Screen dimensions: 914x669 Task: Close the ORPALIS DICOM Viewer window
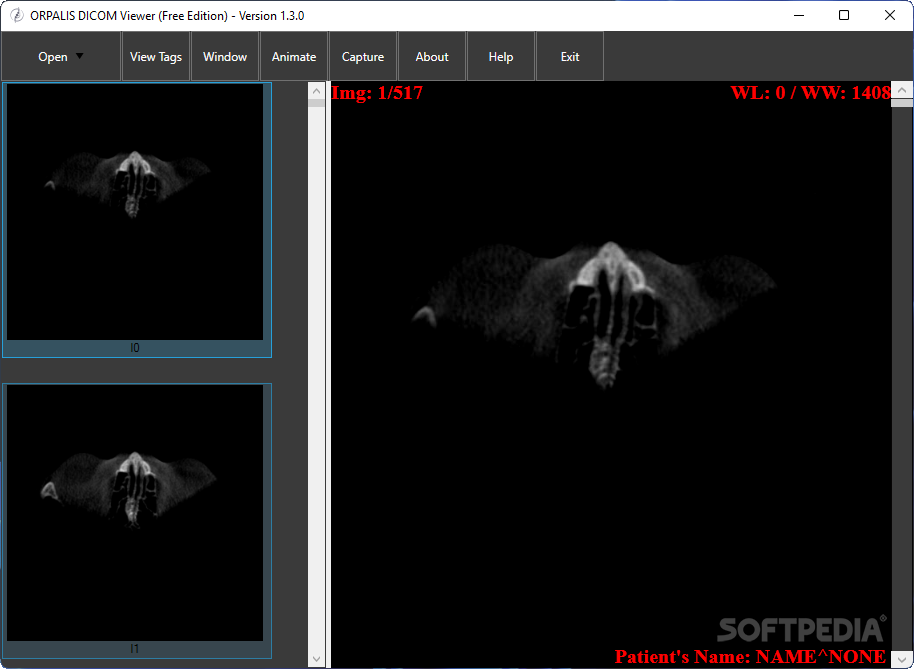(890, 16)
